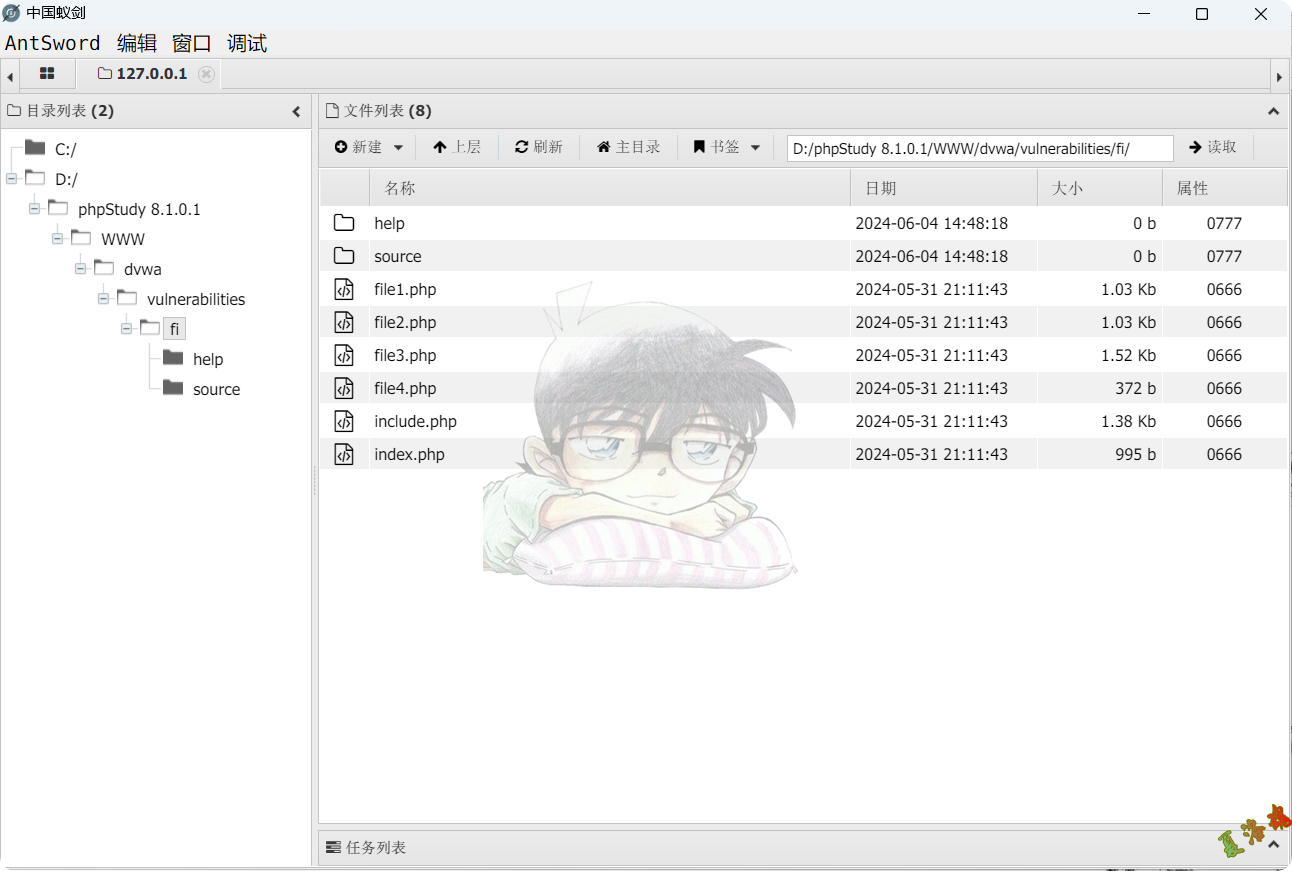This screenshot has height=871, width=1292.
Task: Click the right tab scroll arrow
Action: (1279, 76)
